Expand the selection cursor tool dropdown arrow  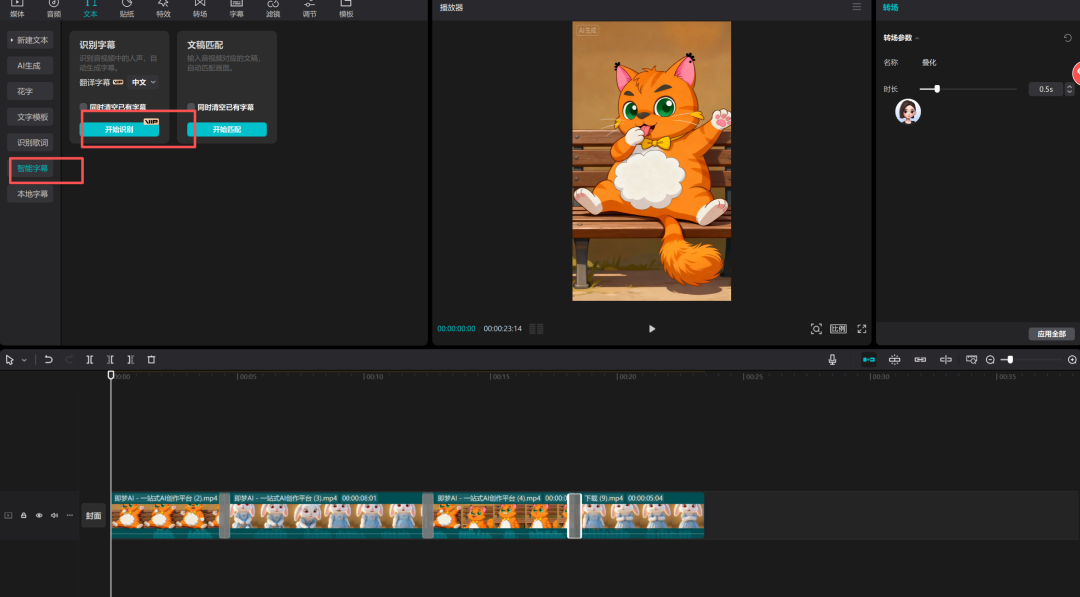[24, 359]
